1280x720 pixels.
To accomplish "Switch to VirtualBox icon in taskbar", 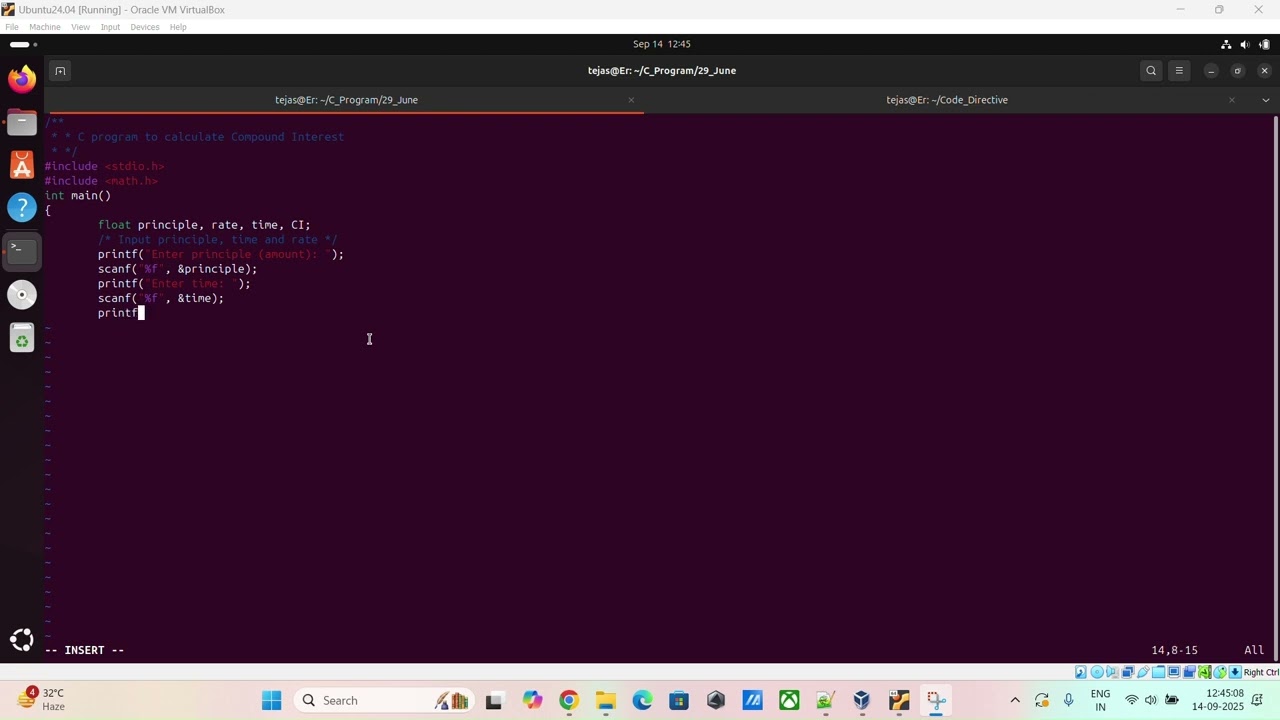I will (862, 700).
